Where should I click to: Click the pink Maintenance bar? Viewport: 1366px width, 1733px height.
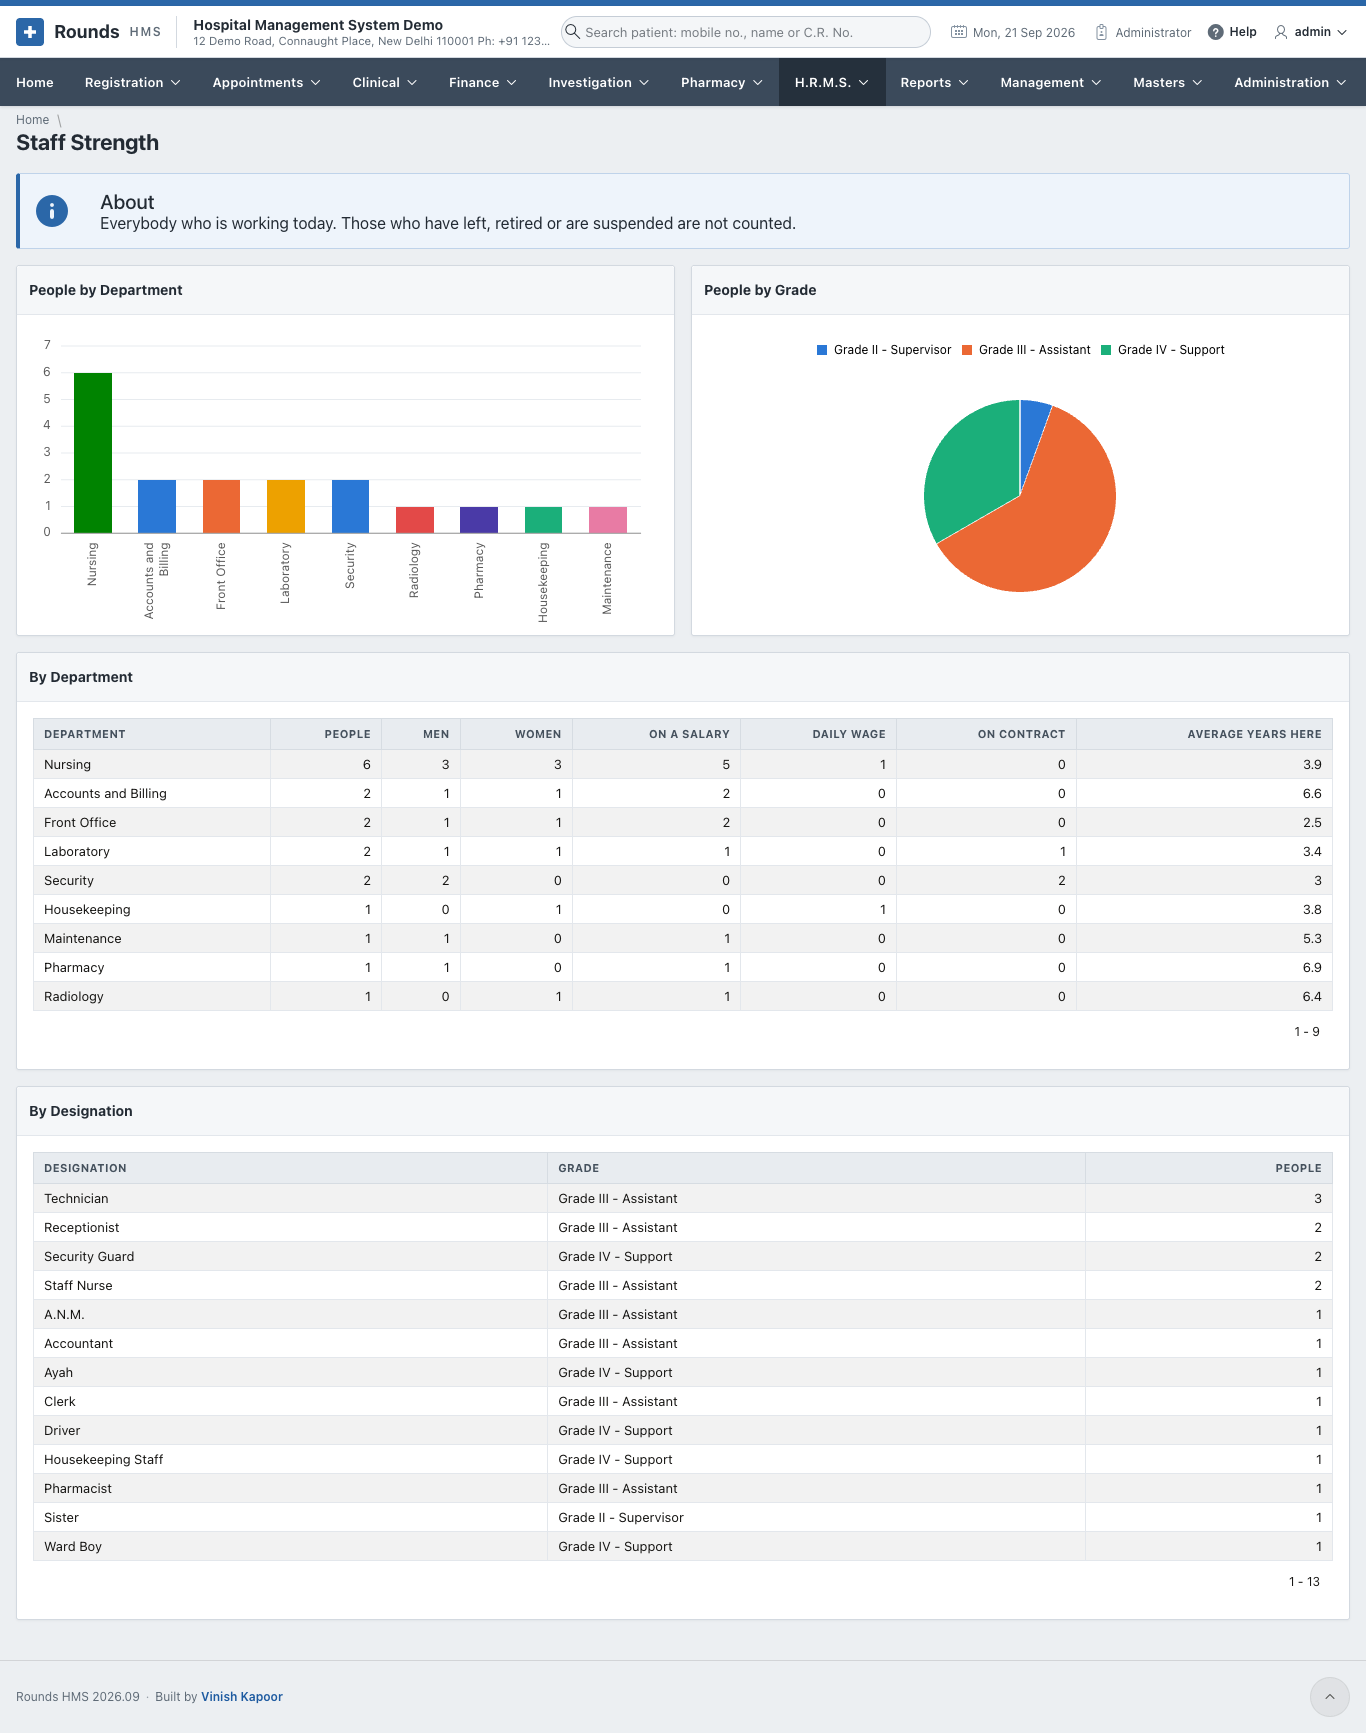coord(608,520)
